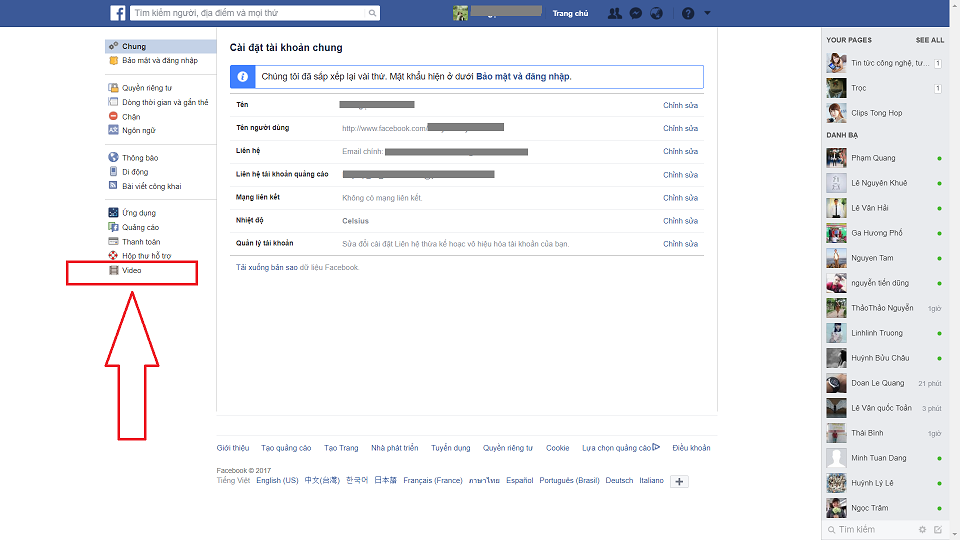Click the profile avatar in the top bar
The width and height of the screenshot is (960, 540).
460,13
